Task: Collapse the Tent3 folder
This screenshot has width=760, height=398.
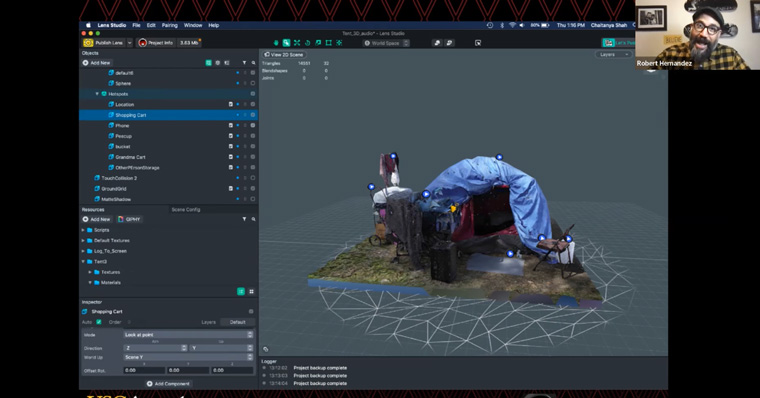Action: 83,262
